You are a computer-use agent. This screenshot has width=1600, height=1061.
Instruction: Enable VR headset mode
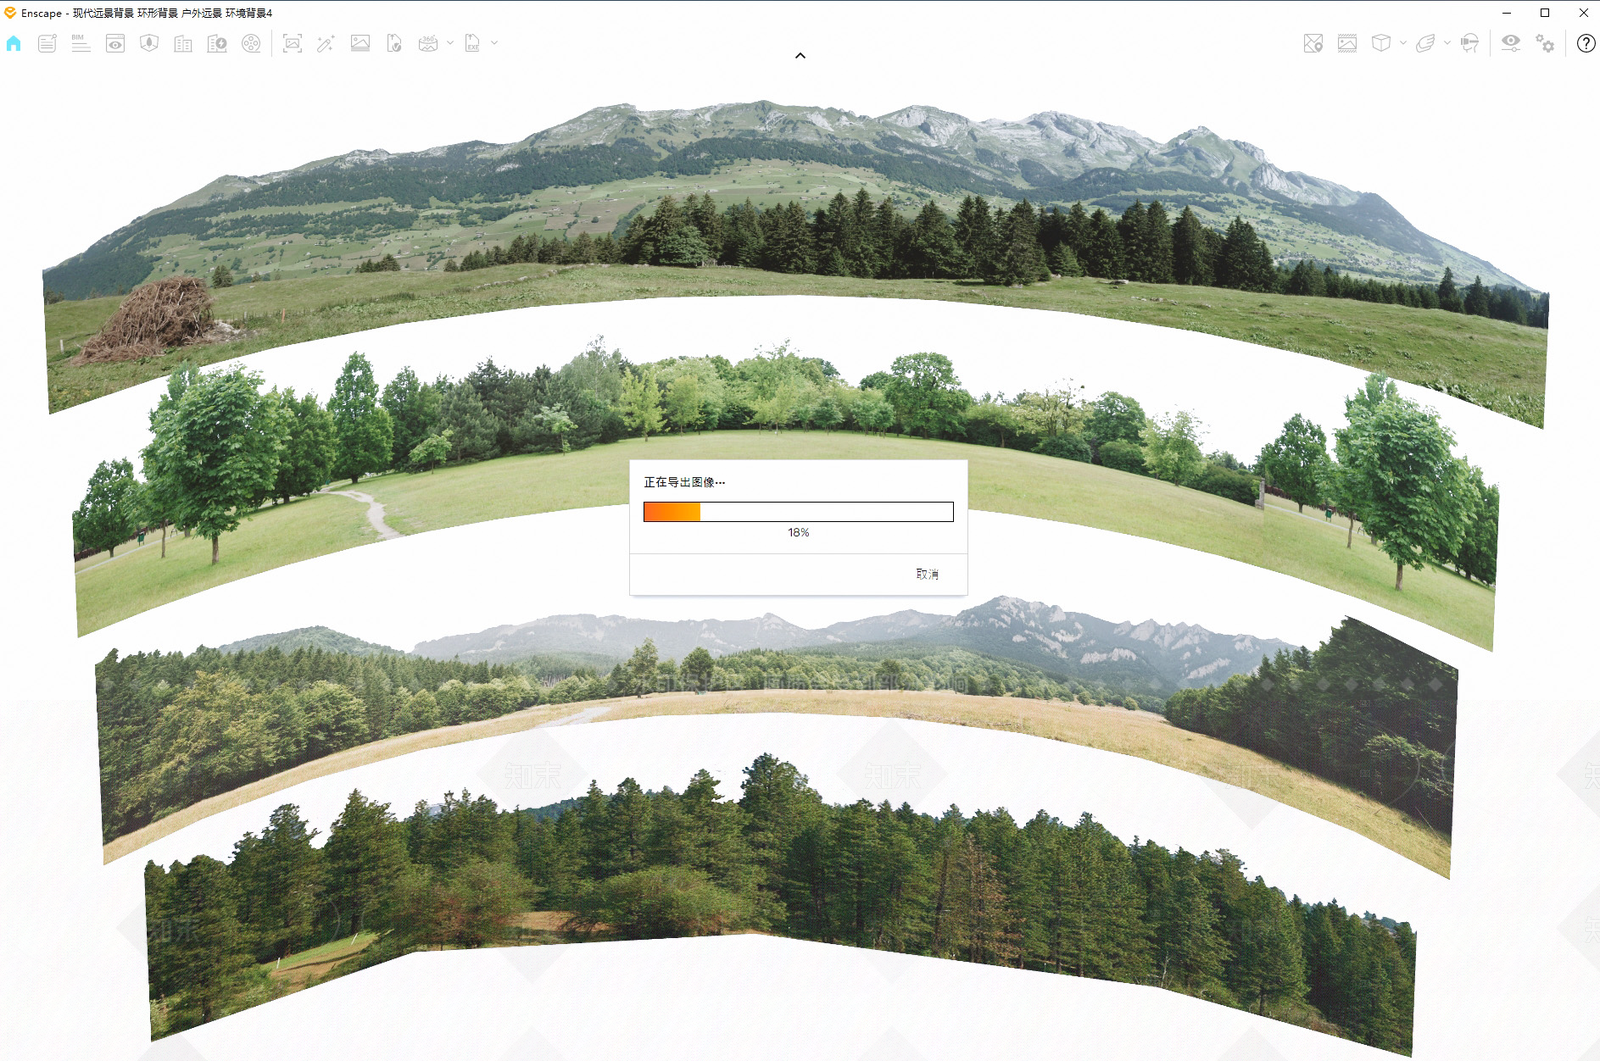tap(1469, 44)
